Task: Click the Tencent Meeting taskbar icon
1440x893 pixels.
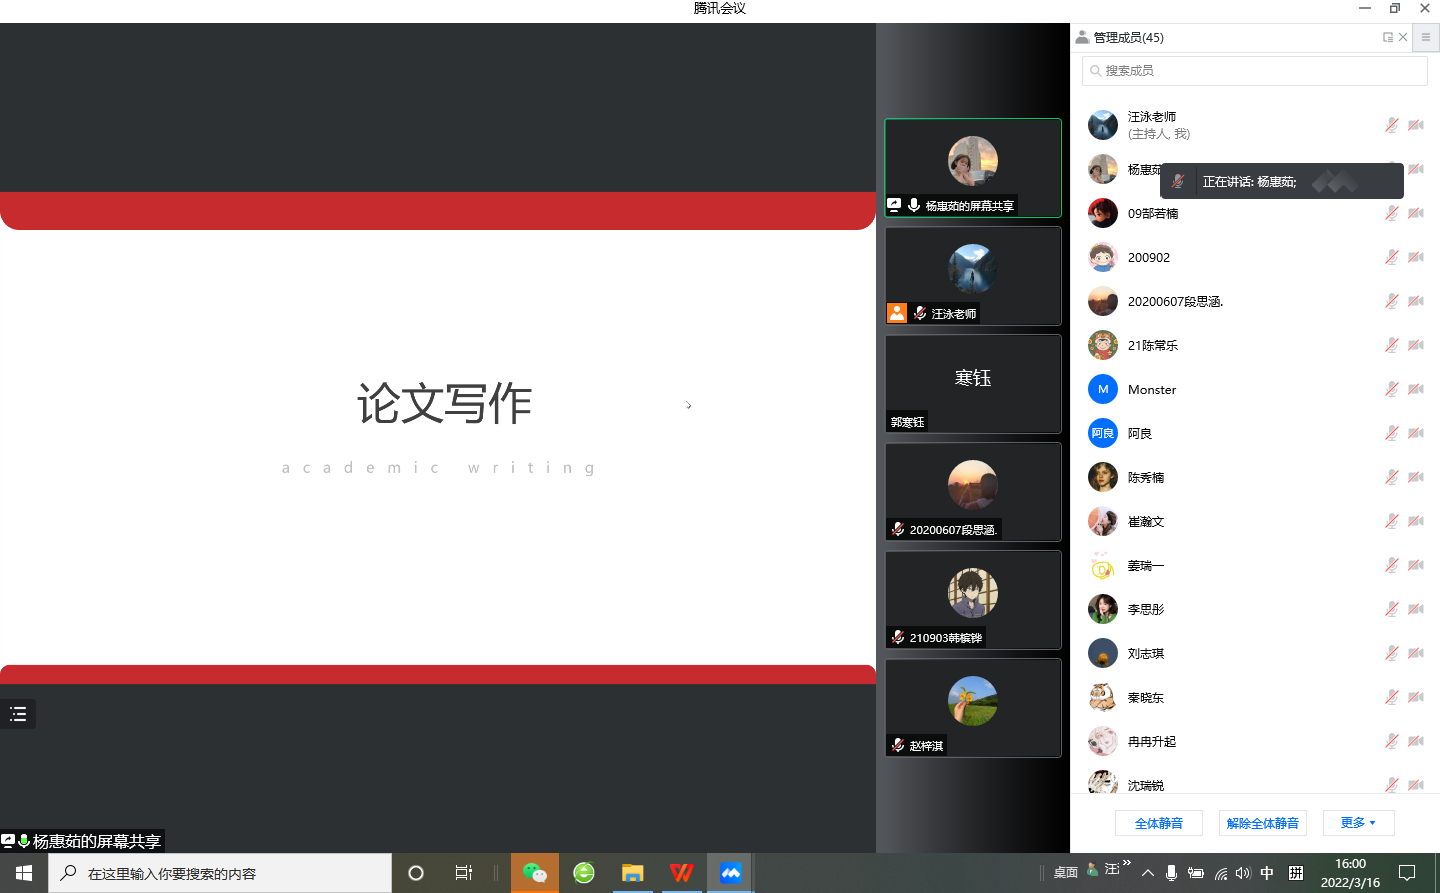Action: click(731, 873)
